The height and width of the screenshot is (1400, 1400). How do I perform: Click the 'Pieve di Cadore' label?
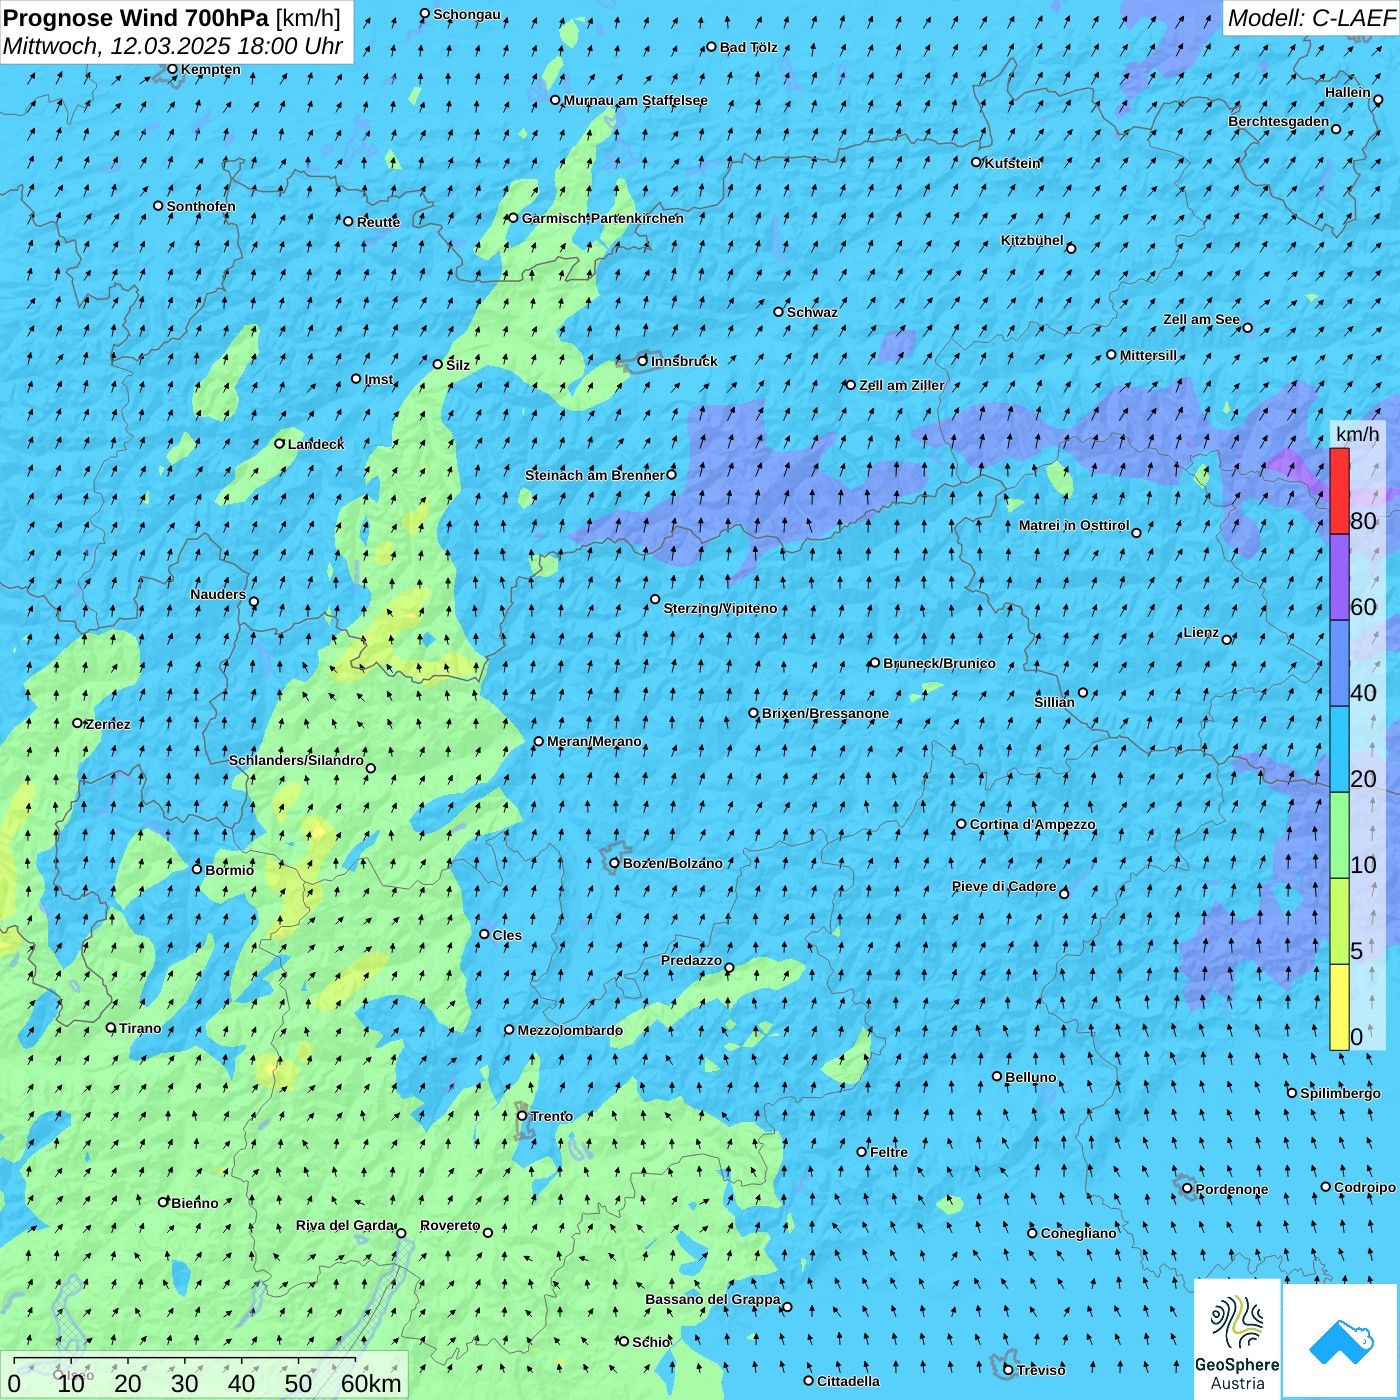click(x=1004, y=886)
